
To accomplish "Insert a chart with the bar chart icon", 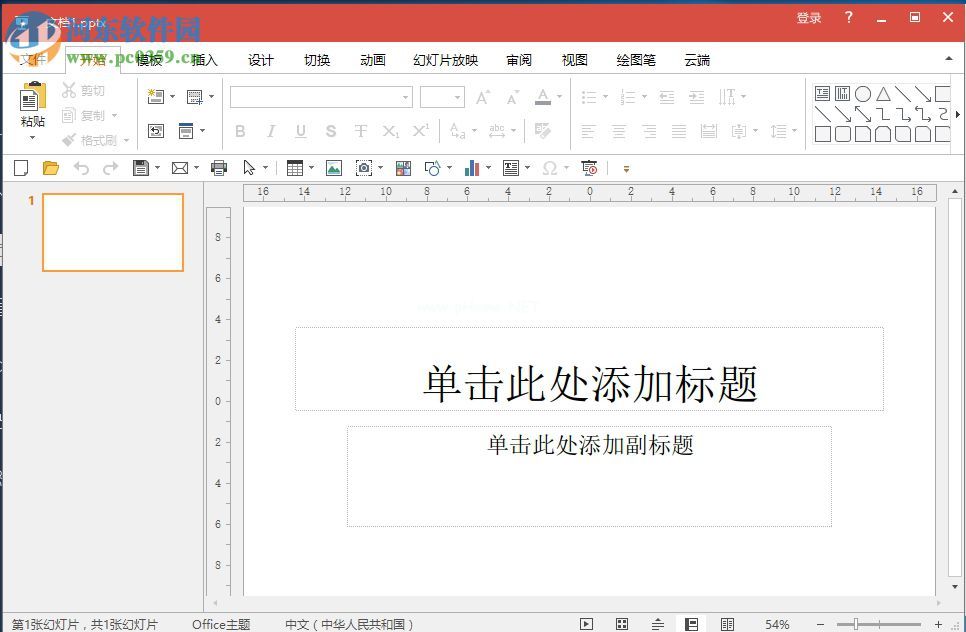I will (471, 167).
